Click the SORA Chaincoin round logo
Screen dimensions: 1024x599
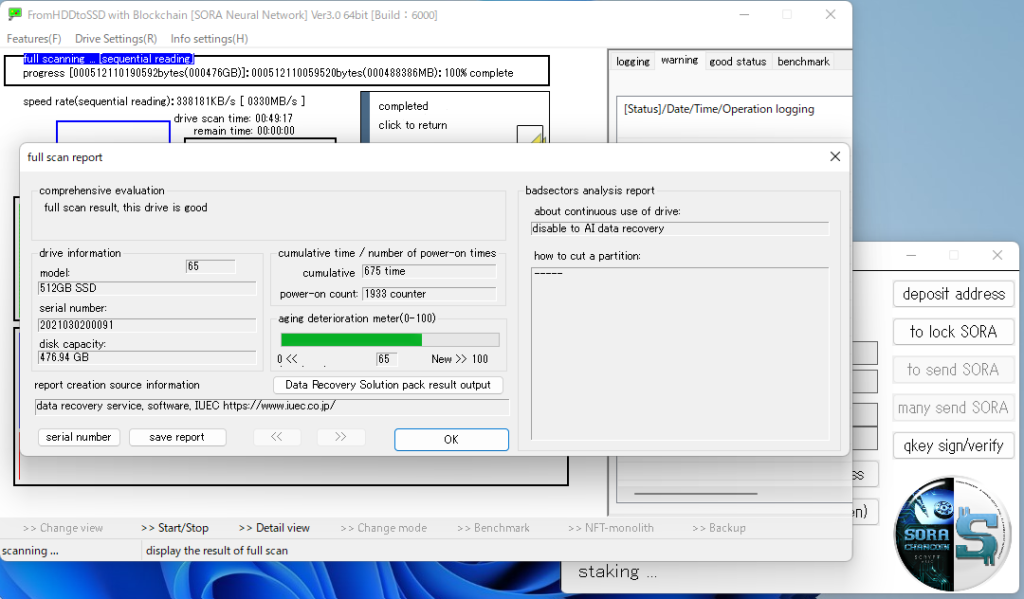click(x=953, y=534)
